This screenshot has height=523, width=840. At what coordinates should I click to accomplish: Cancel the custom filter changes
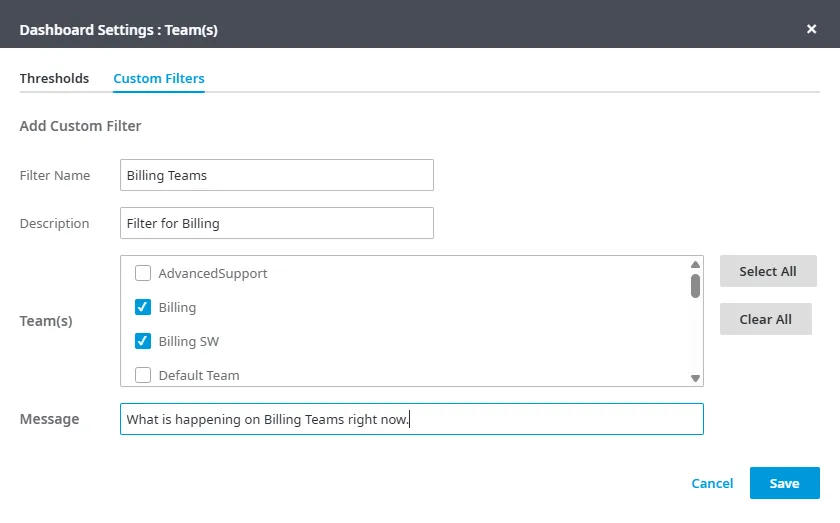click(x=712, y=483)
